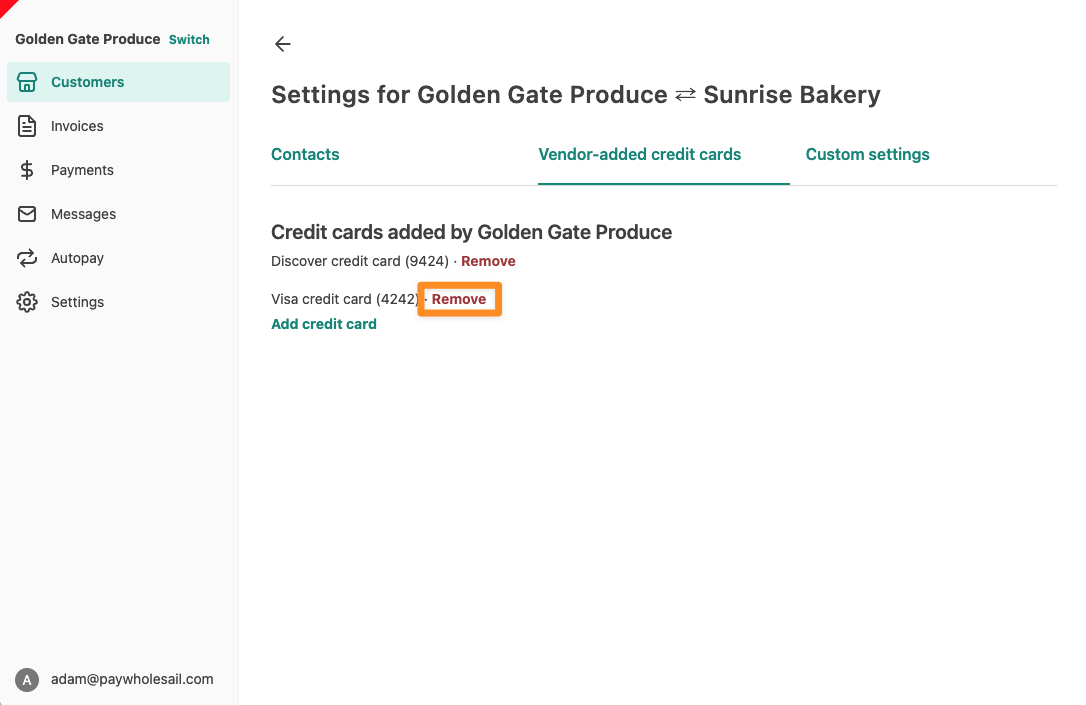Remove the Discover credit card 9424
Viewport: 1086px width, 705px height.
(488, 261)
